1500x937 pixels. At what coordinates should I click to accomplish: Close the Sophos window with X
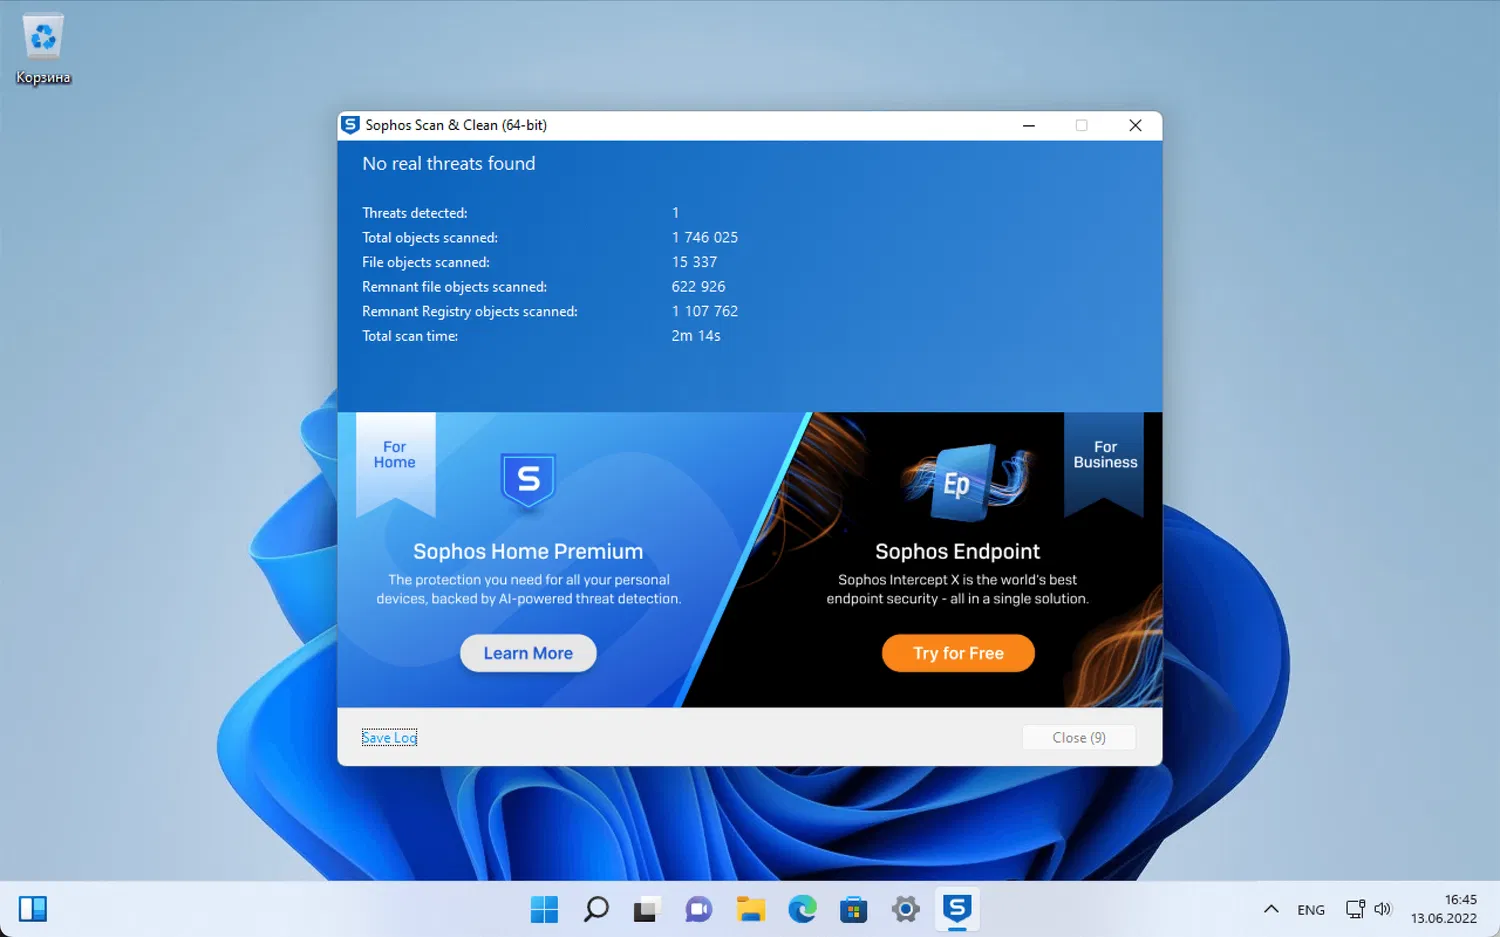click(x=1135, y=125)
